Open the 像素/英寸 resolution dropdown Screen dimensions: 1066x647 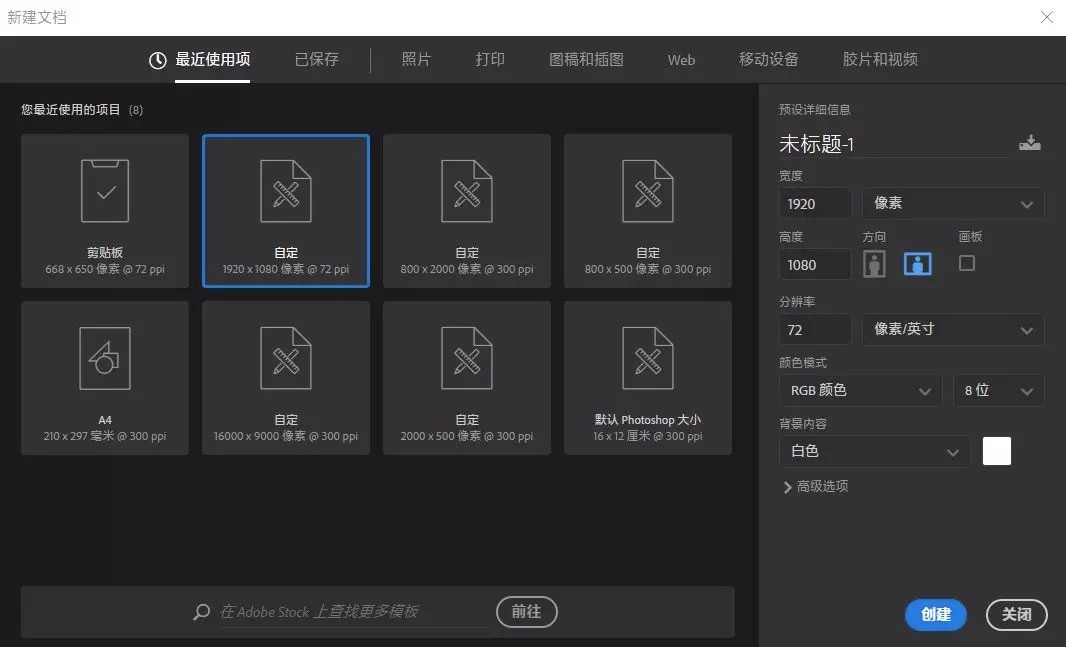(x=951, y=330)
